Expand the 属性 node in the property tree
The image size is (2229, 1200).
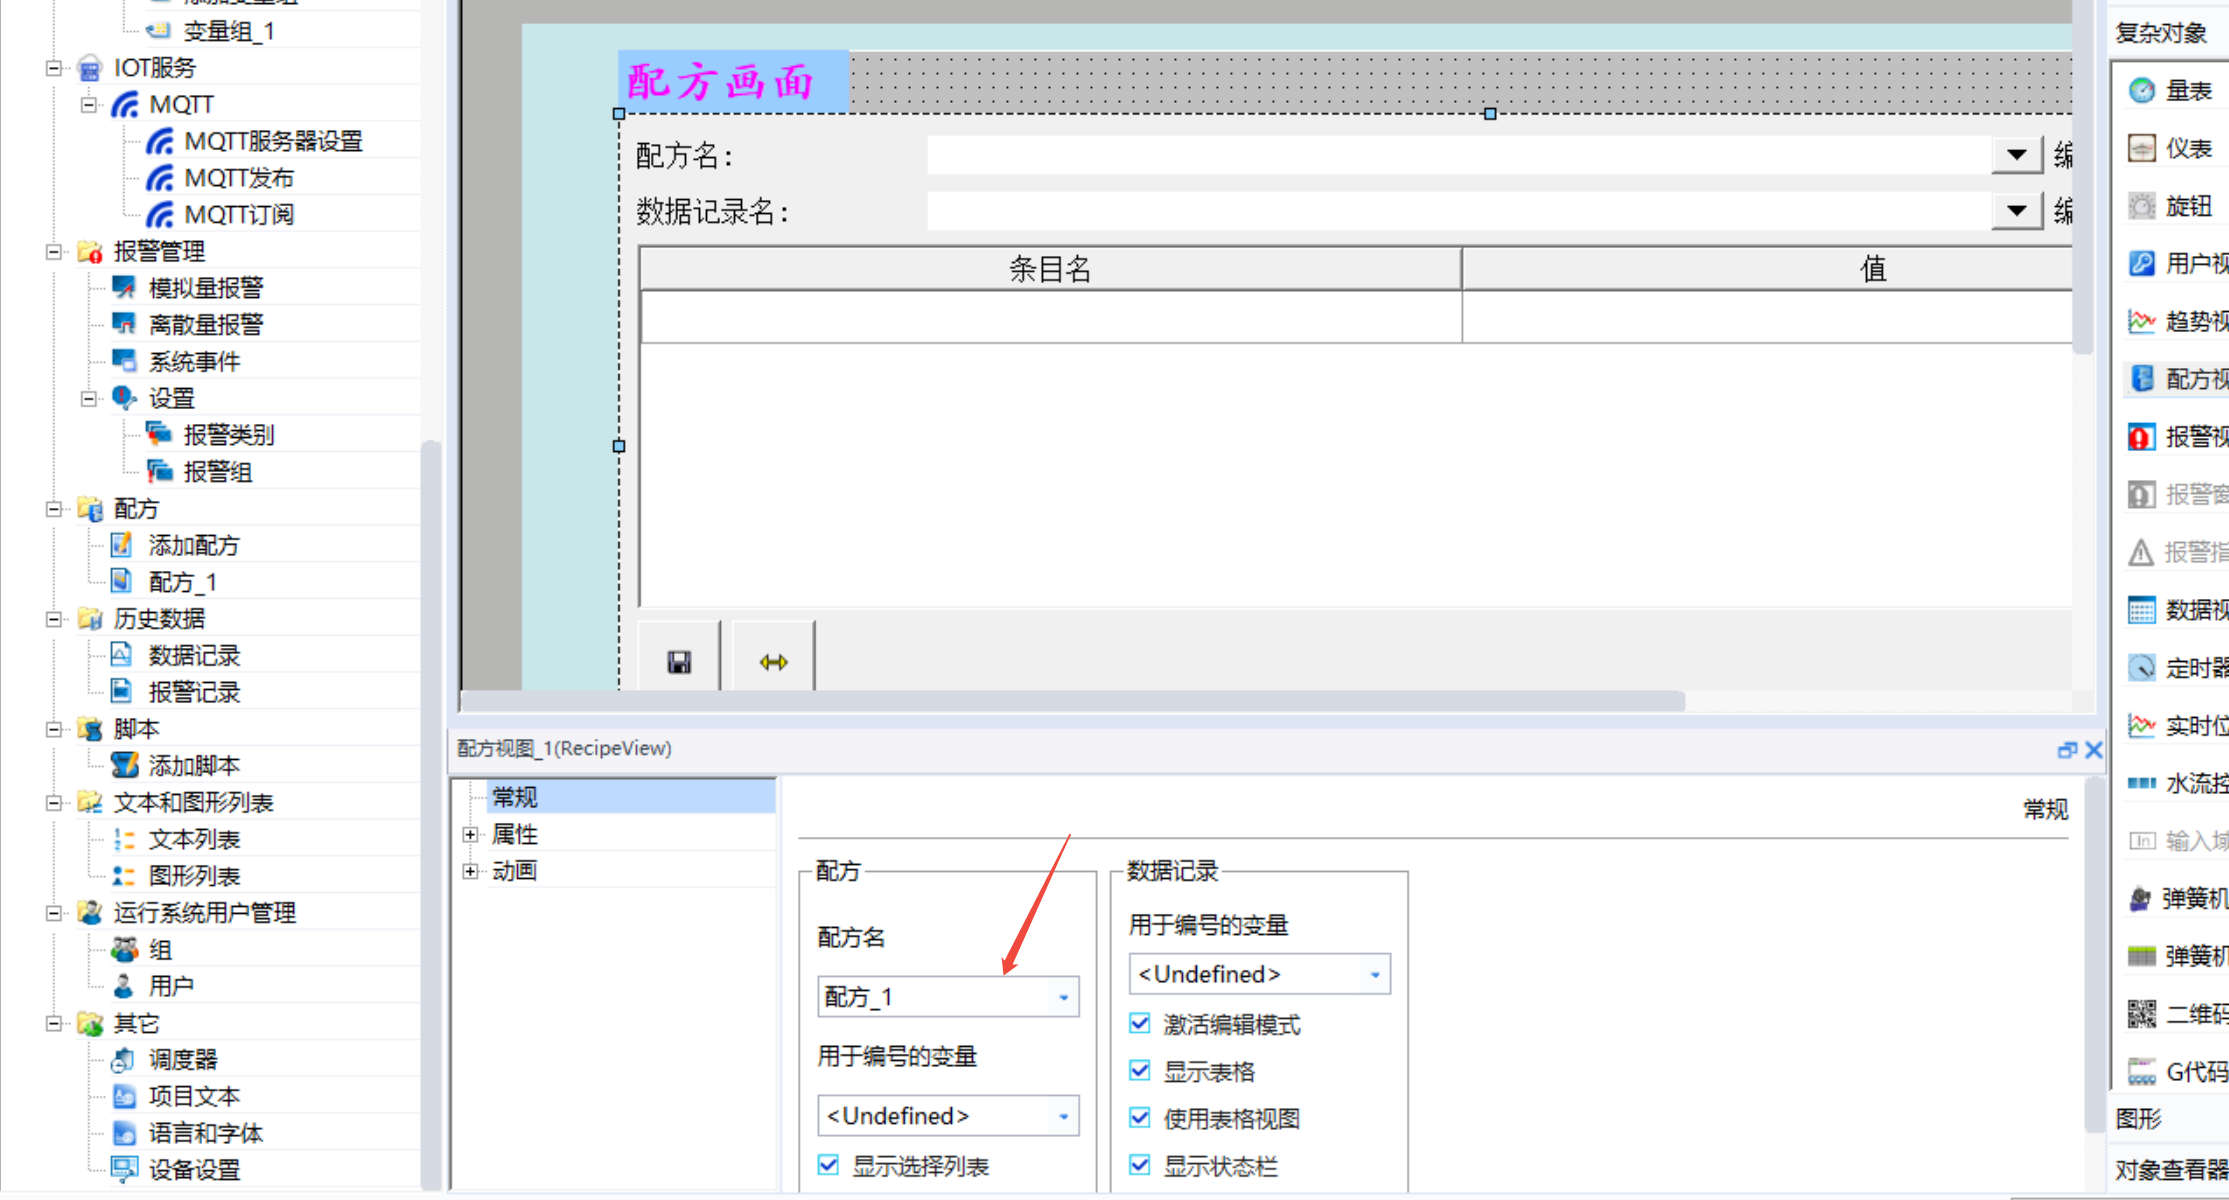click(x=470, y=834)
